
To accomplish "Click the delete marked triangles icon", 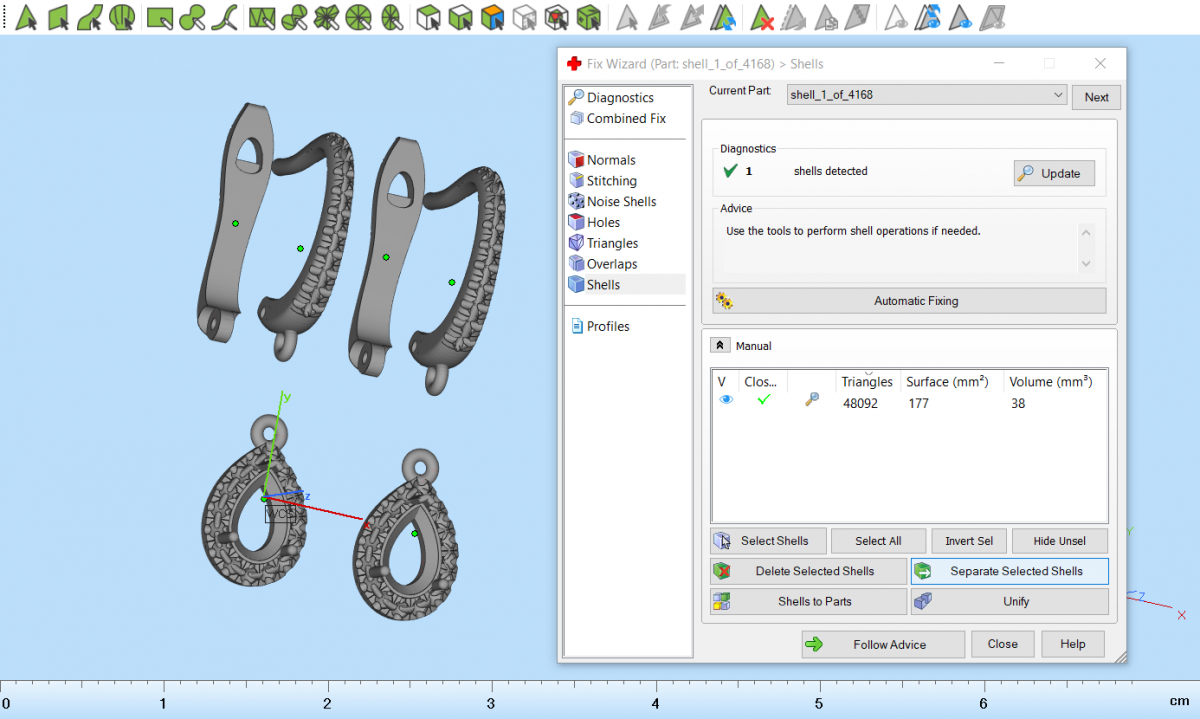I will pyautogui.click(x=763, y=17).
